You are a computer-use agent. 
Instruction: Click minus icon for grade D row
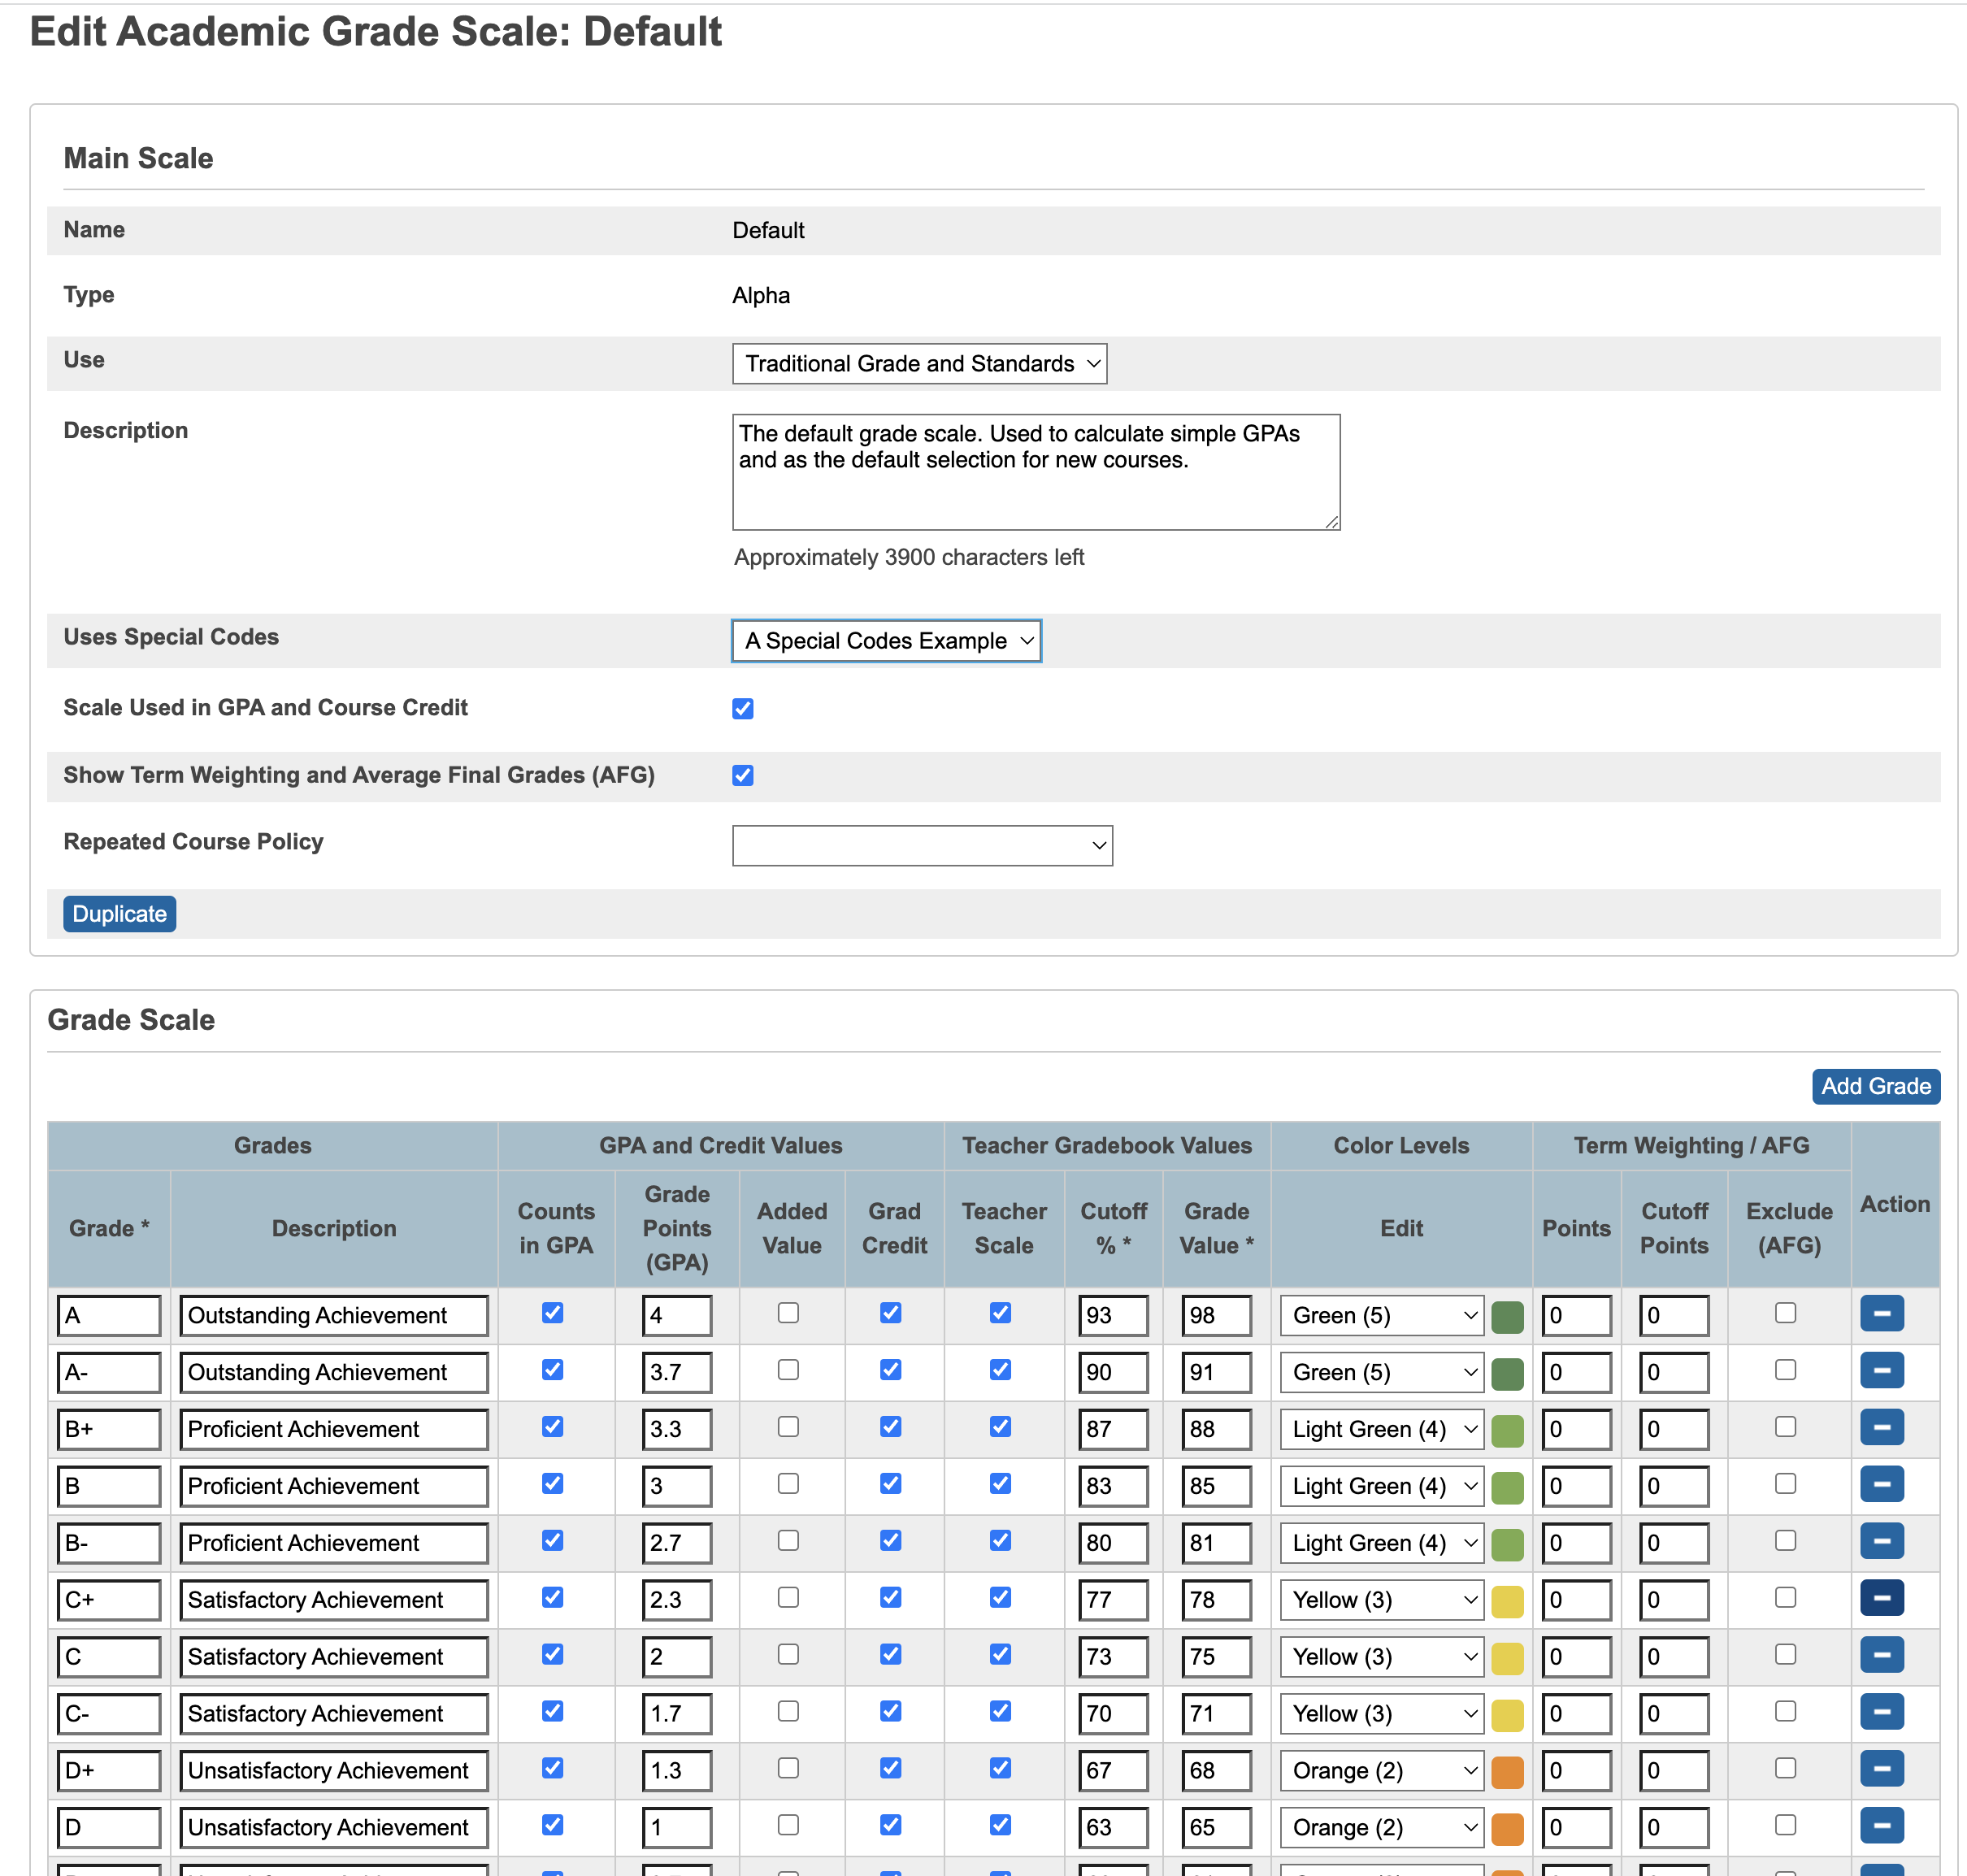[x=1881, y=1825]
